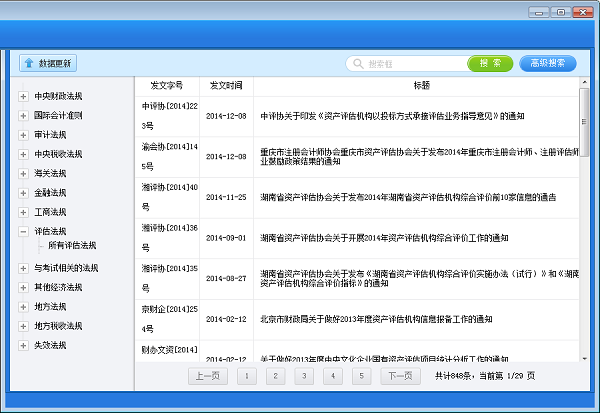Click the 标题 column header

click(421, 85)
